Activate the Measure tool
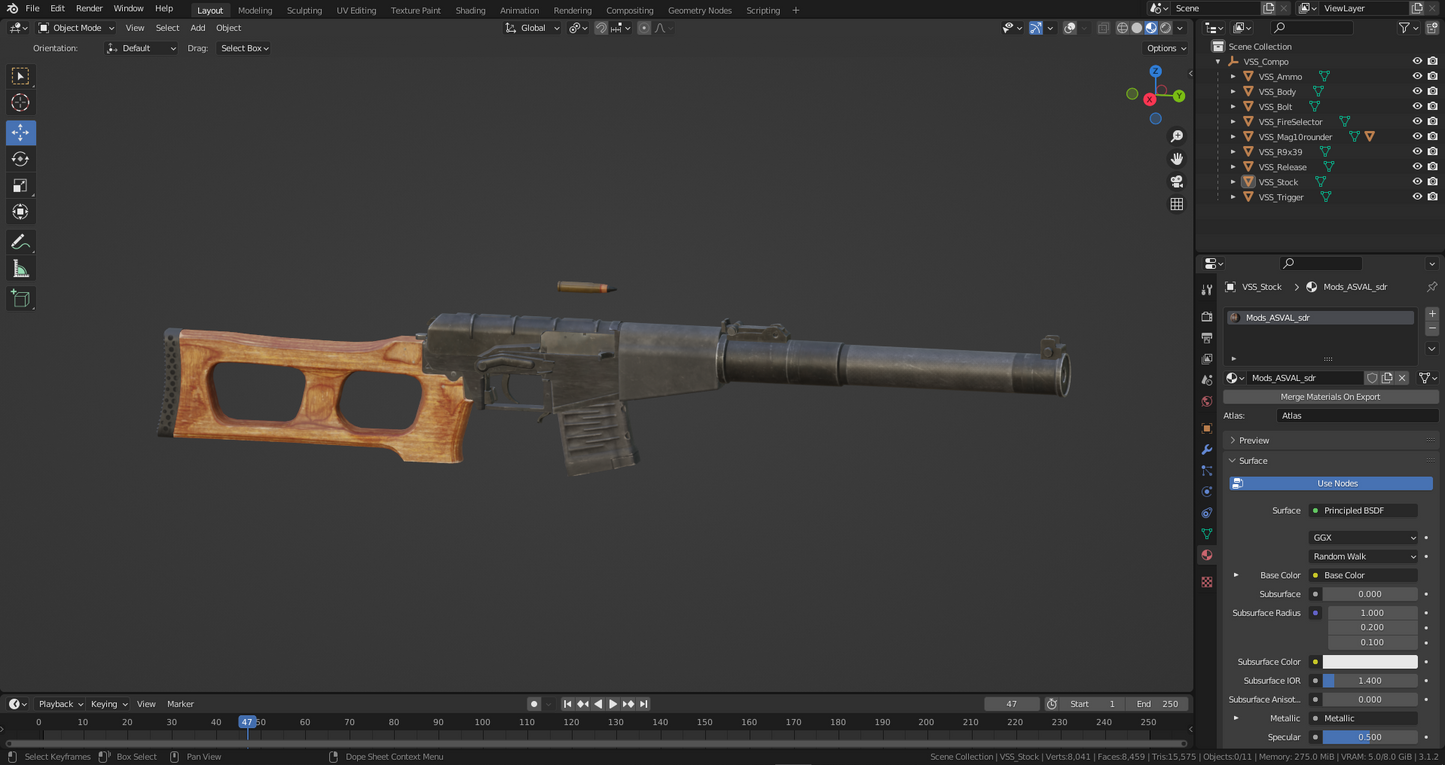 20,269
